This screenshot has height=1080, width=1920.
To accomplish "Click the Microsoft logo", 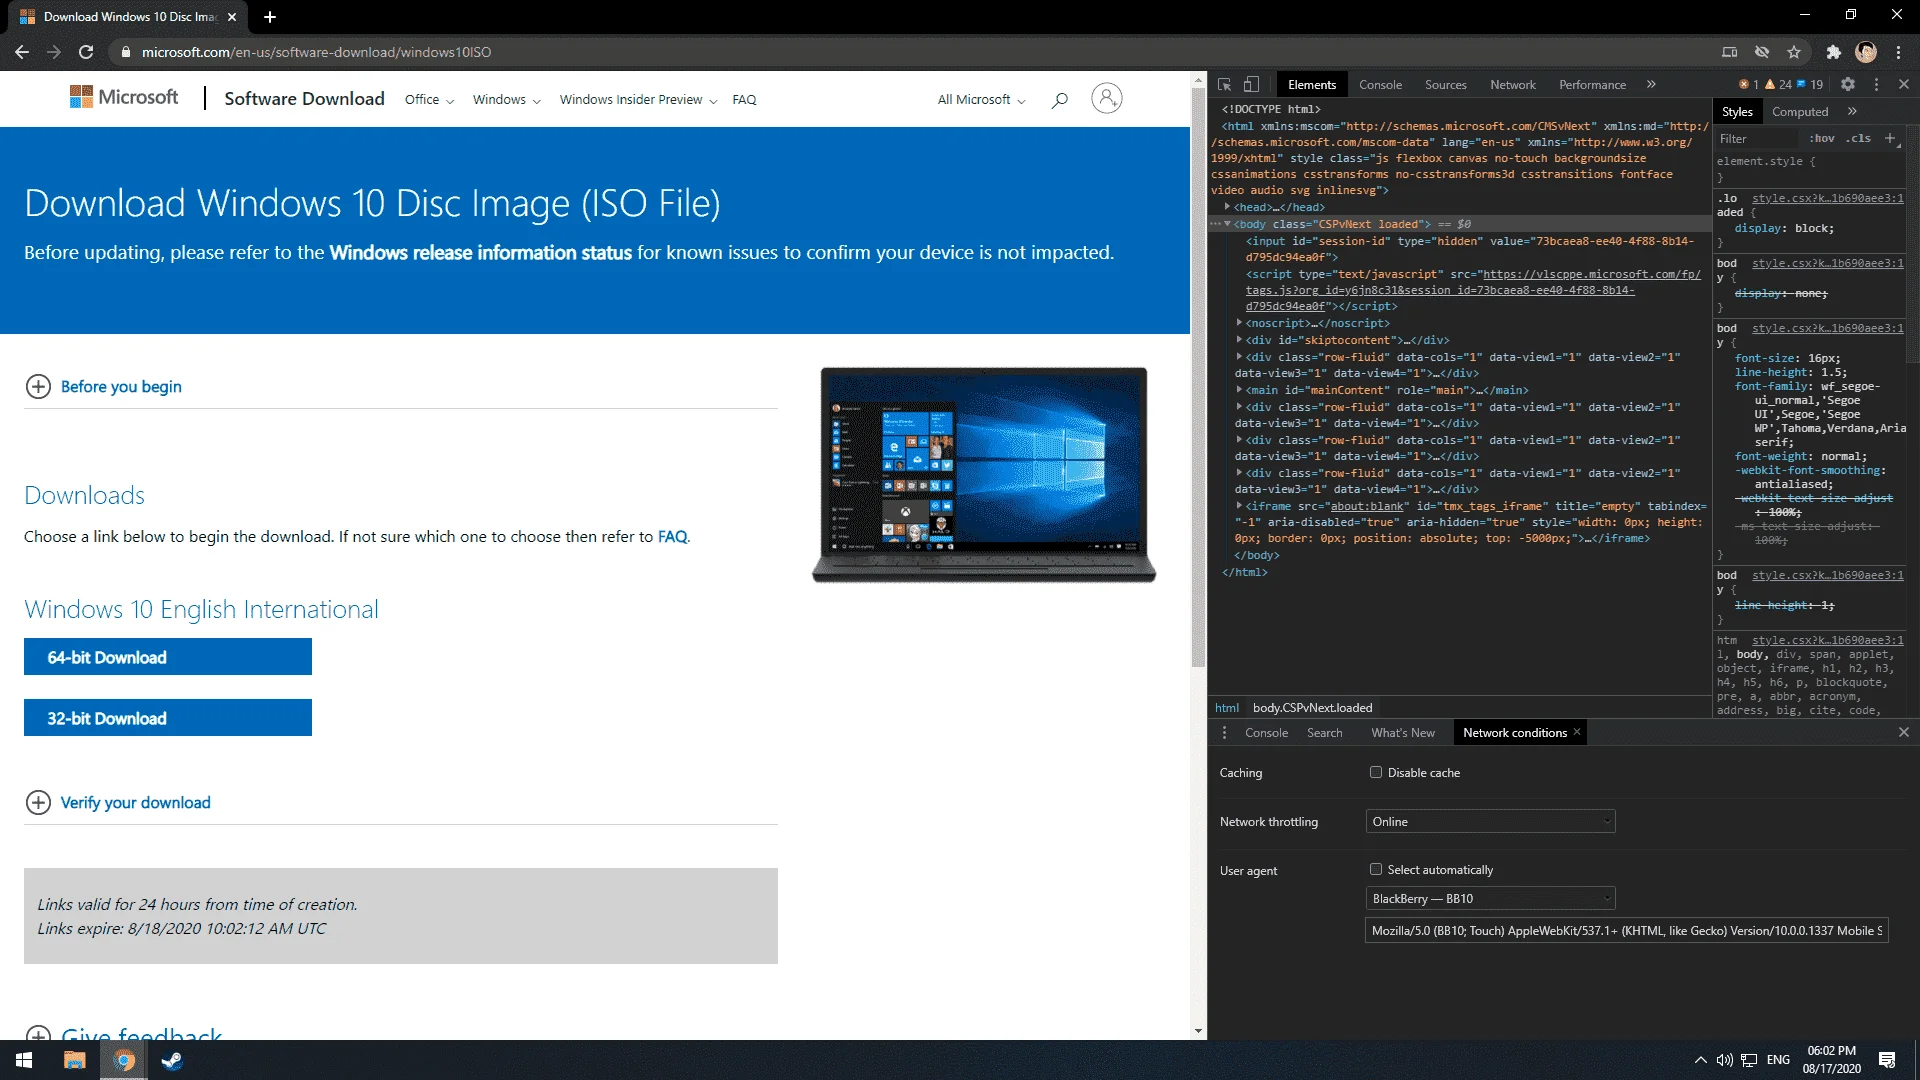I will click(x=124, y=97).
